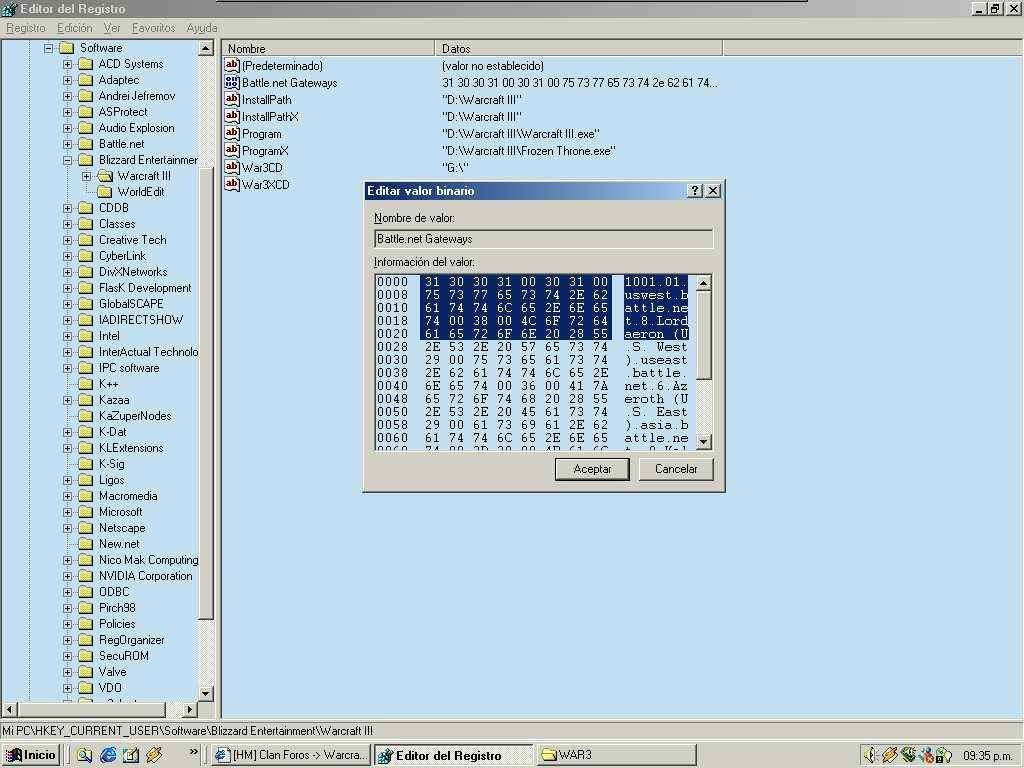Image resolution: width=1024 pixels, height=768 pixels.
Task: Close the Editar valor binario dialog
Action: [713, 191]
